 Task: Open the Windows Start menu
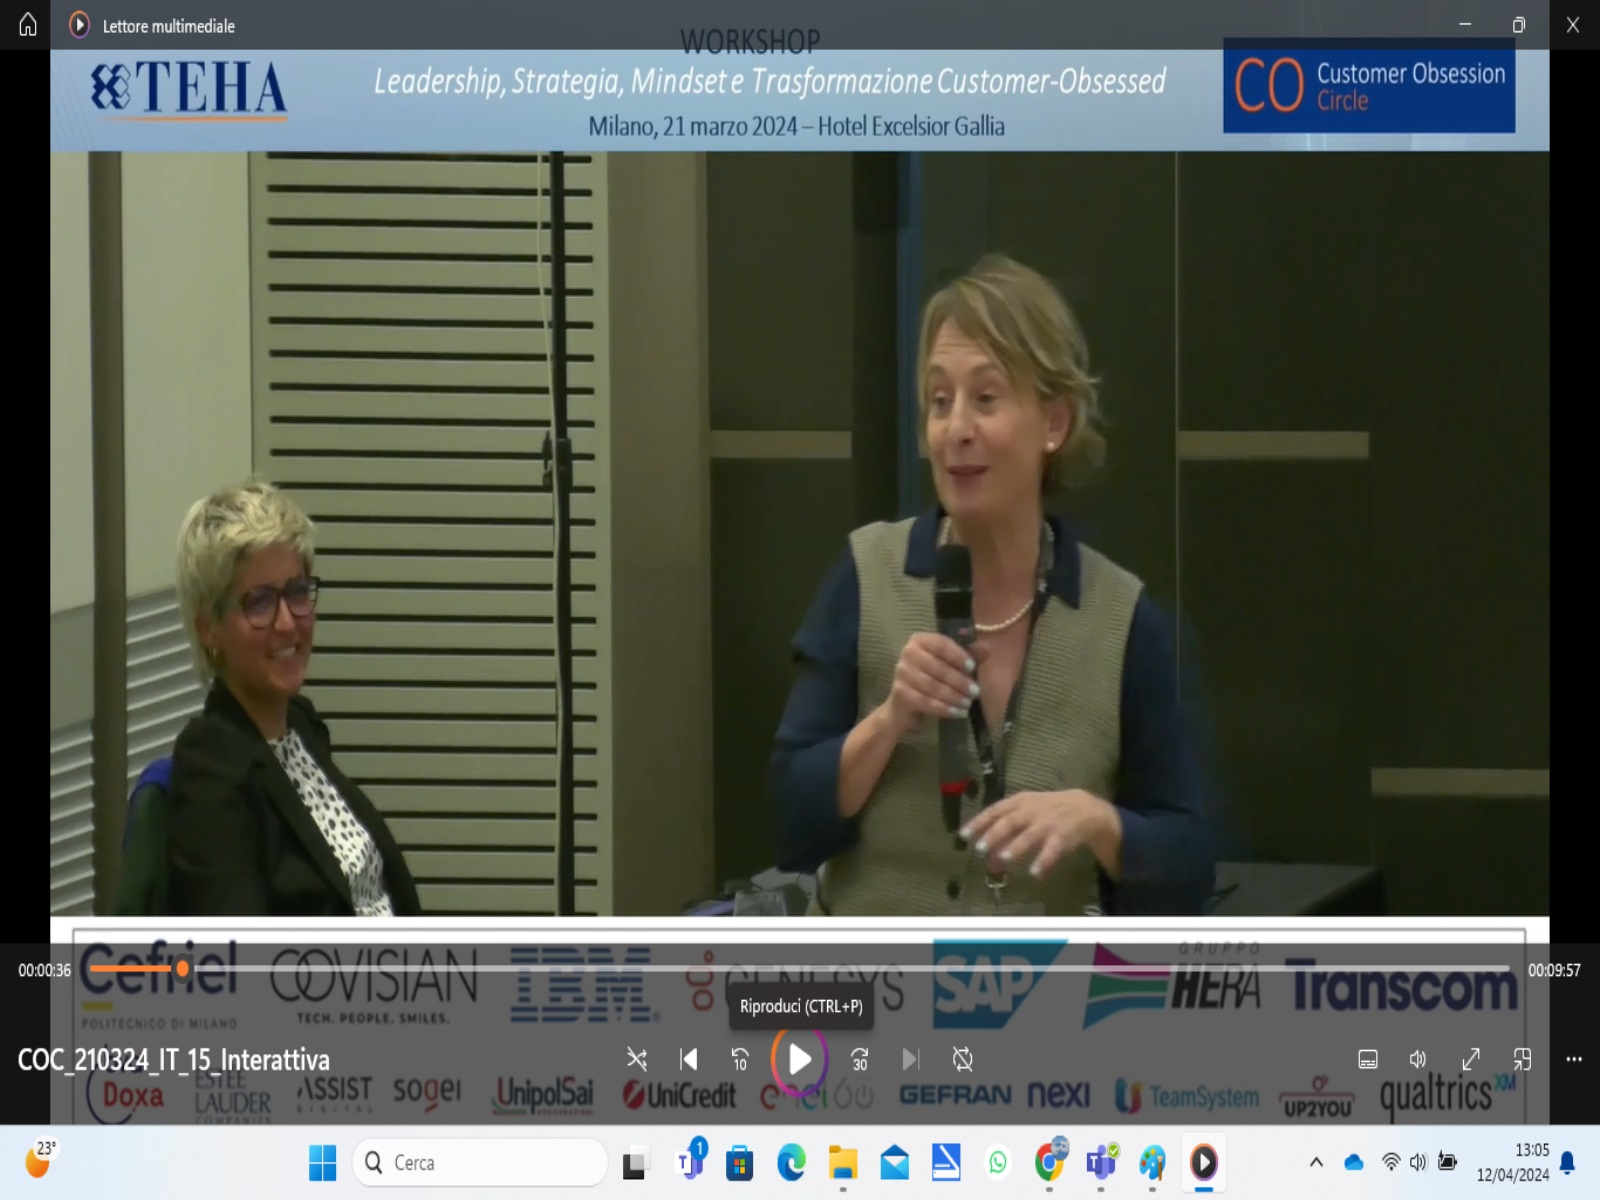tap(323, 1162)
